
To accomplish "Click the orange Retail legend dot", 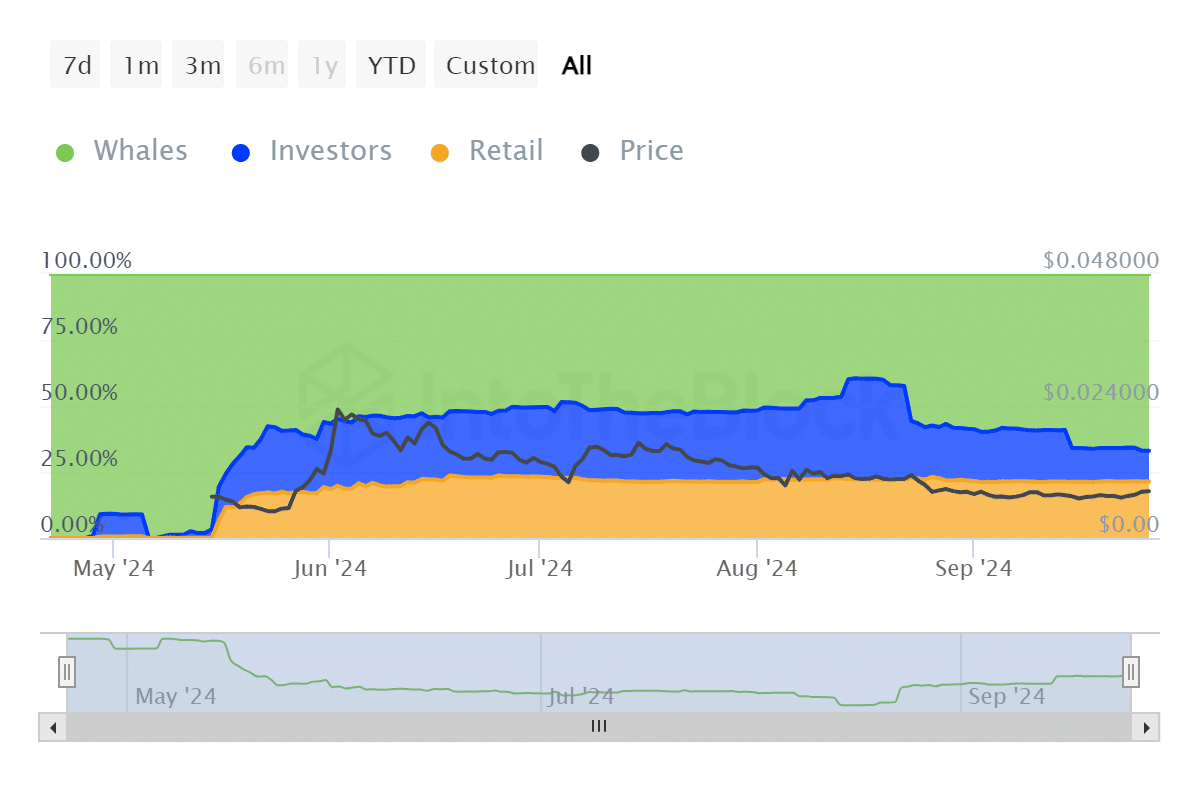I will (440, 153).
